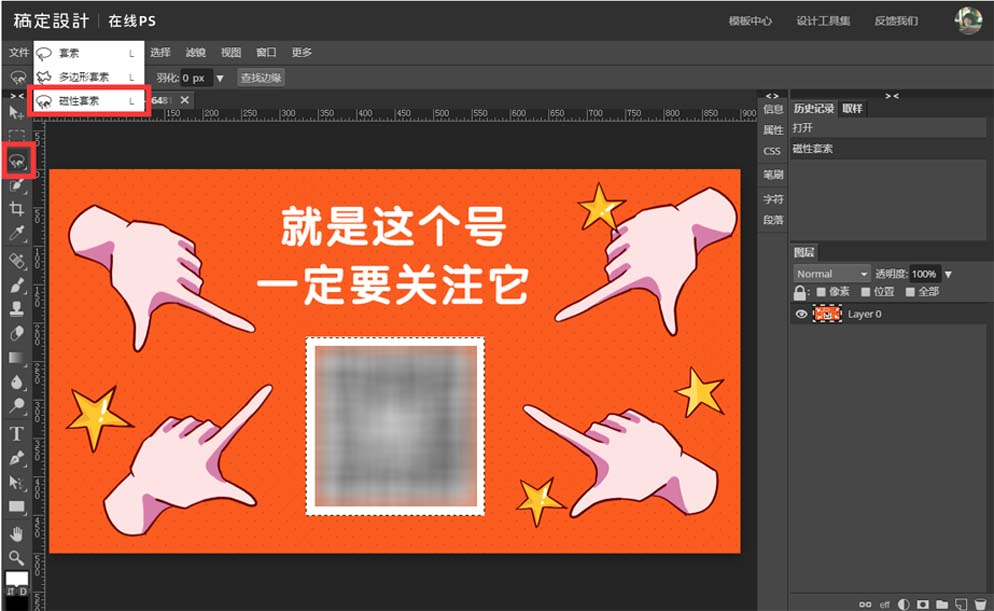The width and height of the screenshot is (994, 611).
Task: Check the 全部 lock checkbox
Action: click(910, 292)
